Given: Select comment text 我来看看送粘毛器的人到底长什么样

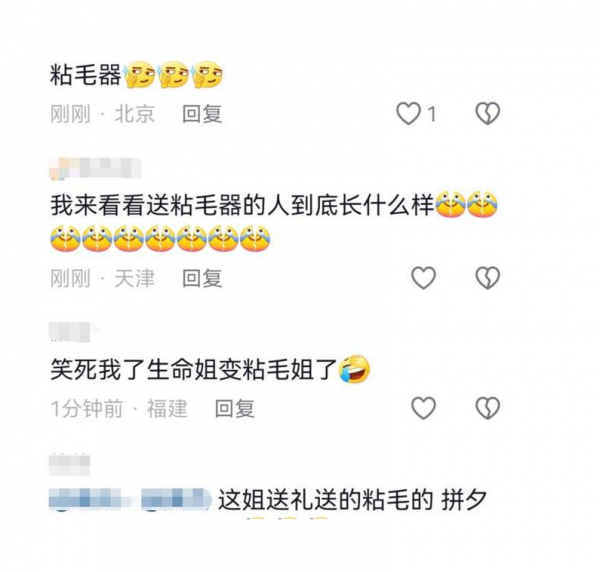Looking at the screenshot, I should tap(242, 206).
